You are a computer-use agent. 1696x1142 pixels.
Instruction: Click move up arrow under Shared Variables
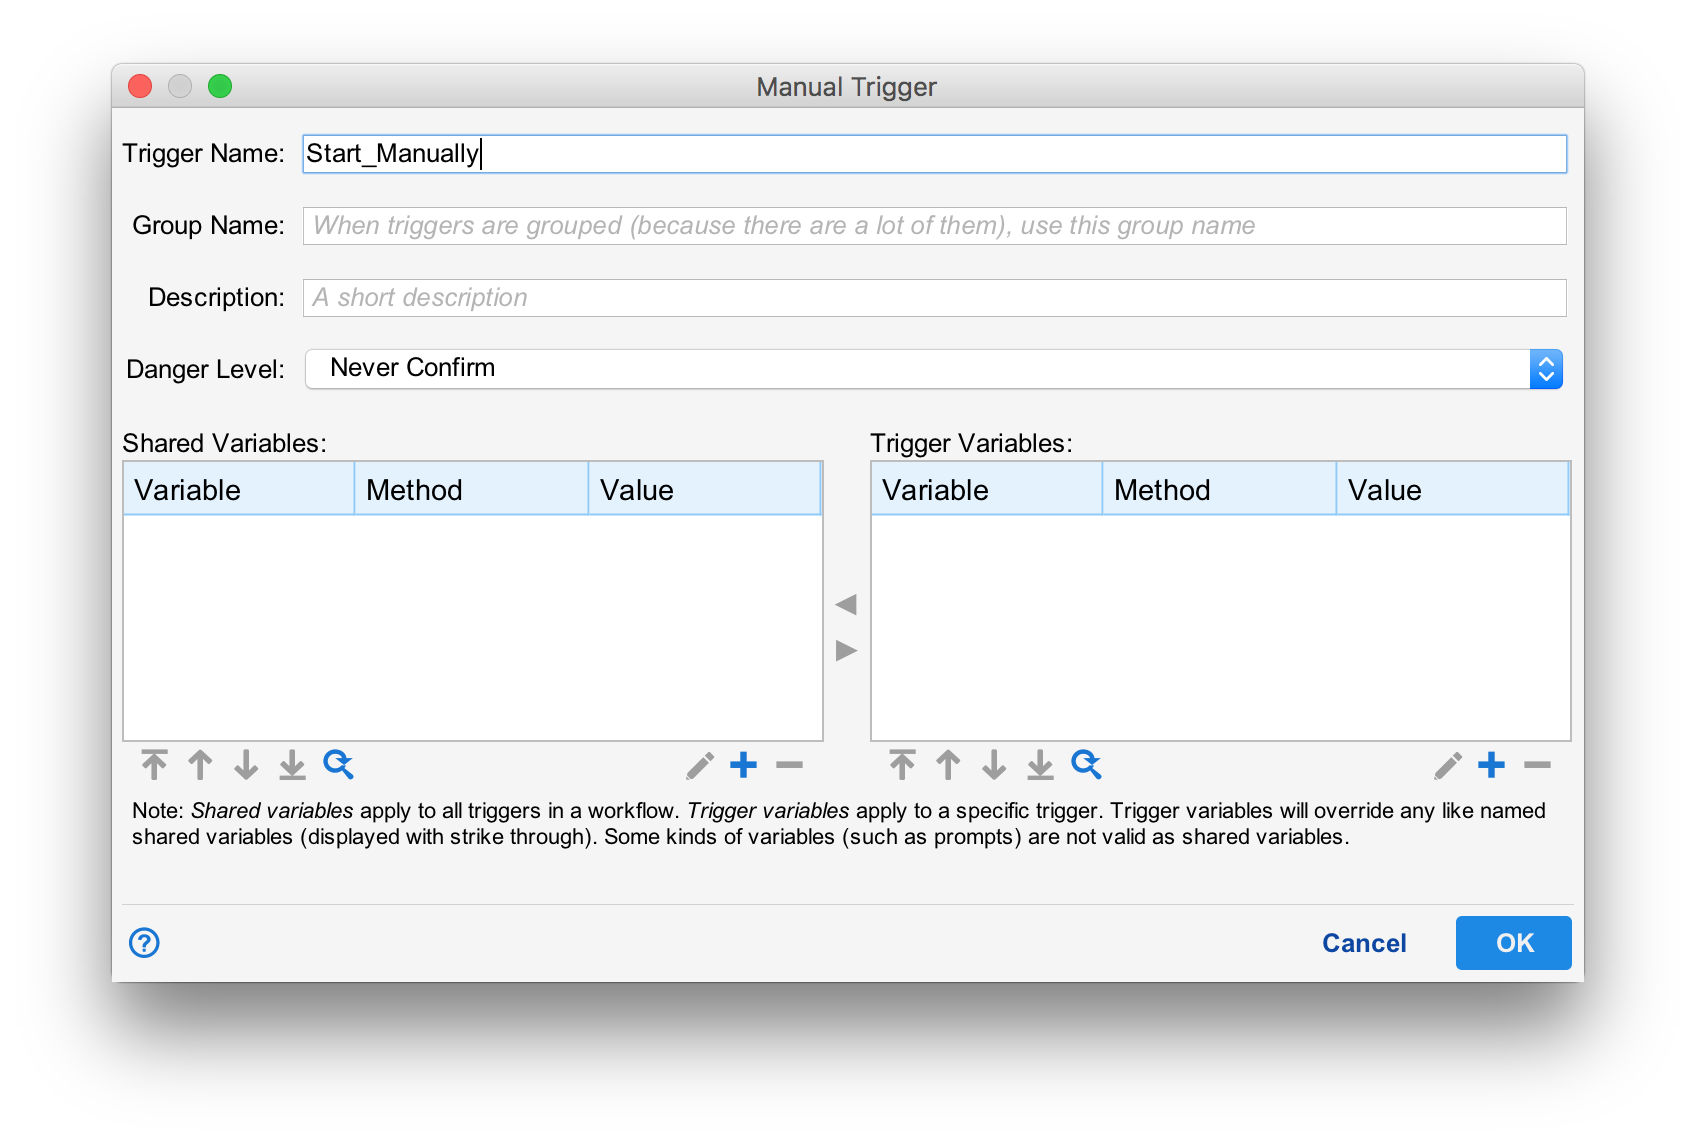(200, 765)
